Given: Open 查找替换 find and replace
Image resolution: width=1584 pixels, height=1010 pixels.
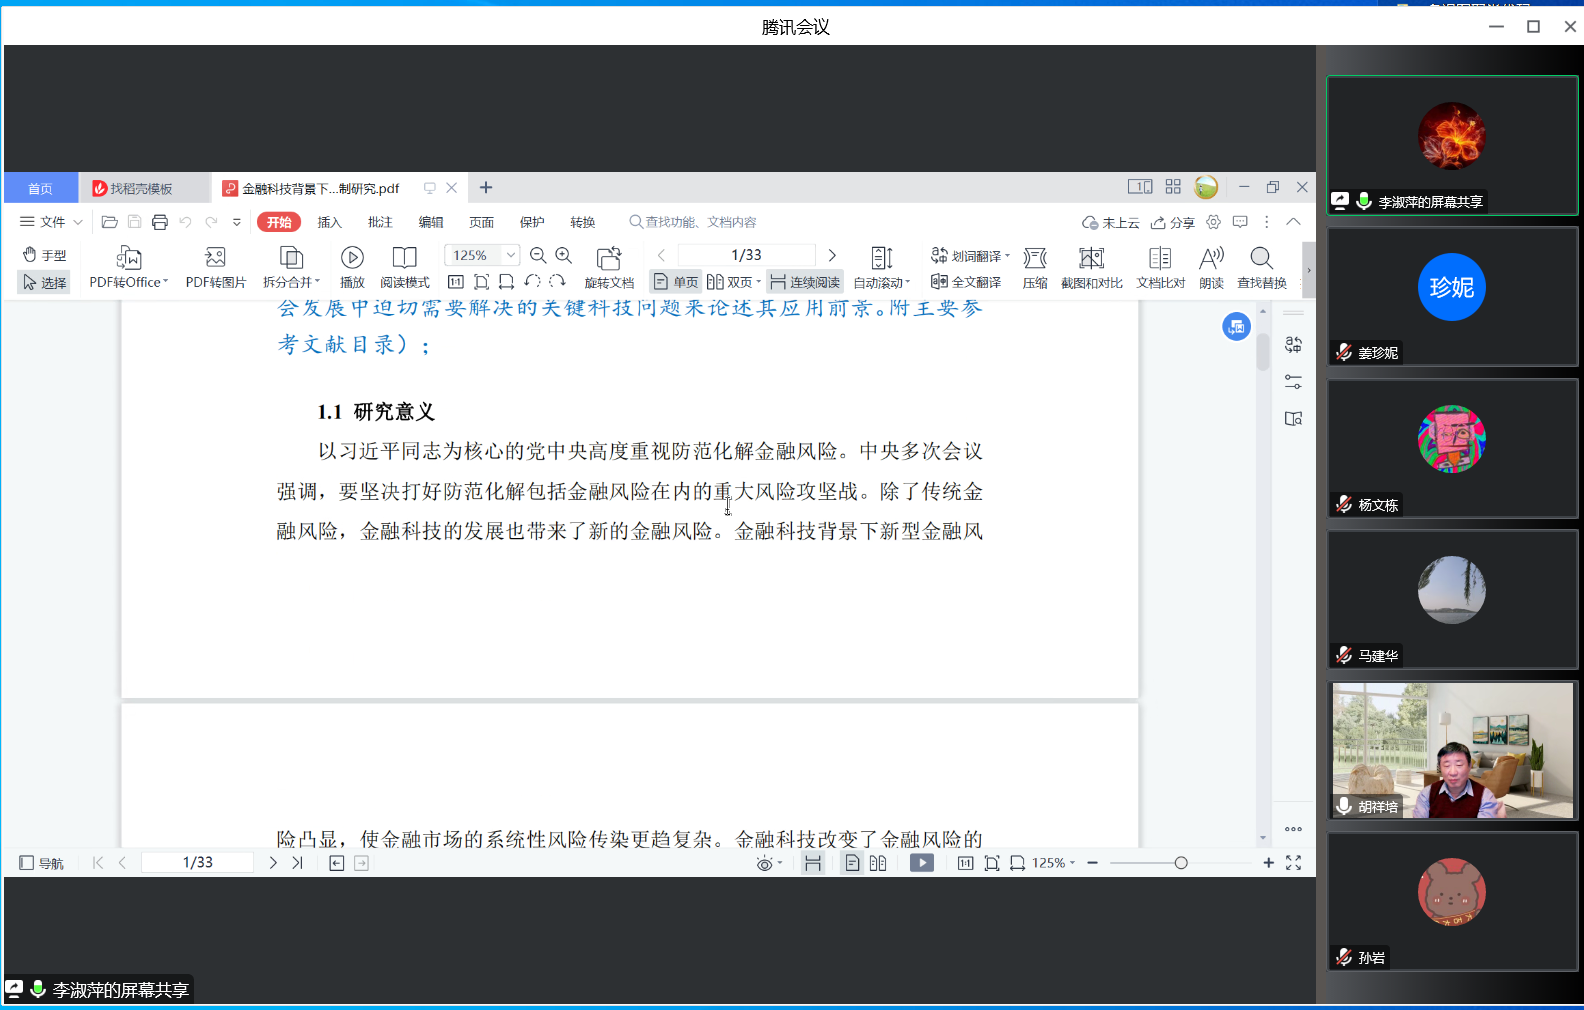Looking at the screenshot, I should pyautogui.click(x=1261, y=258).
